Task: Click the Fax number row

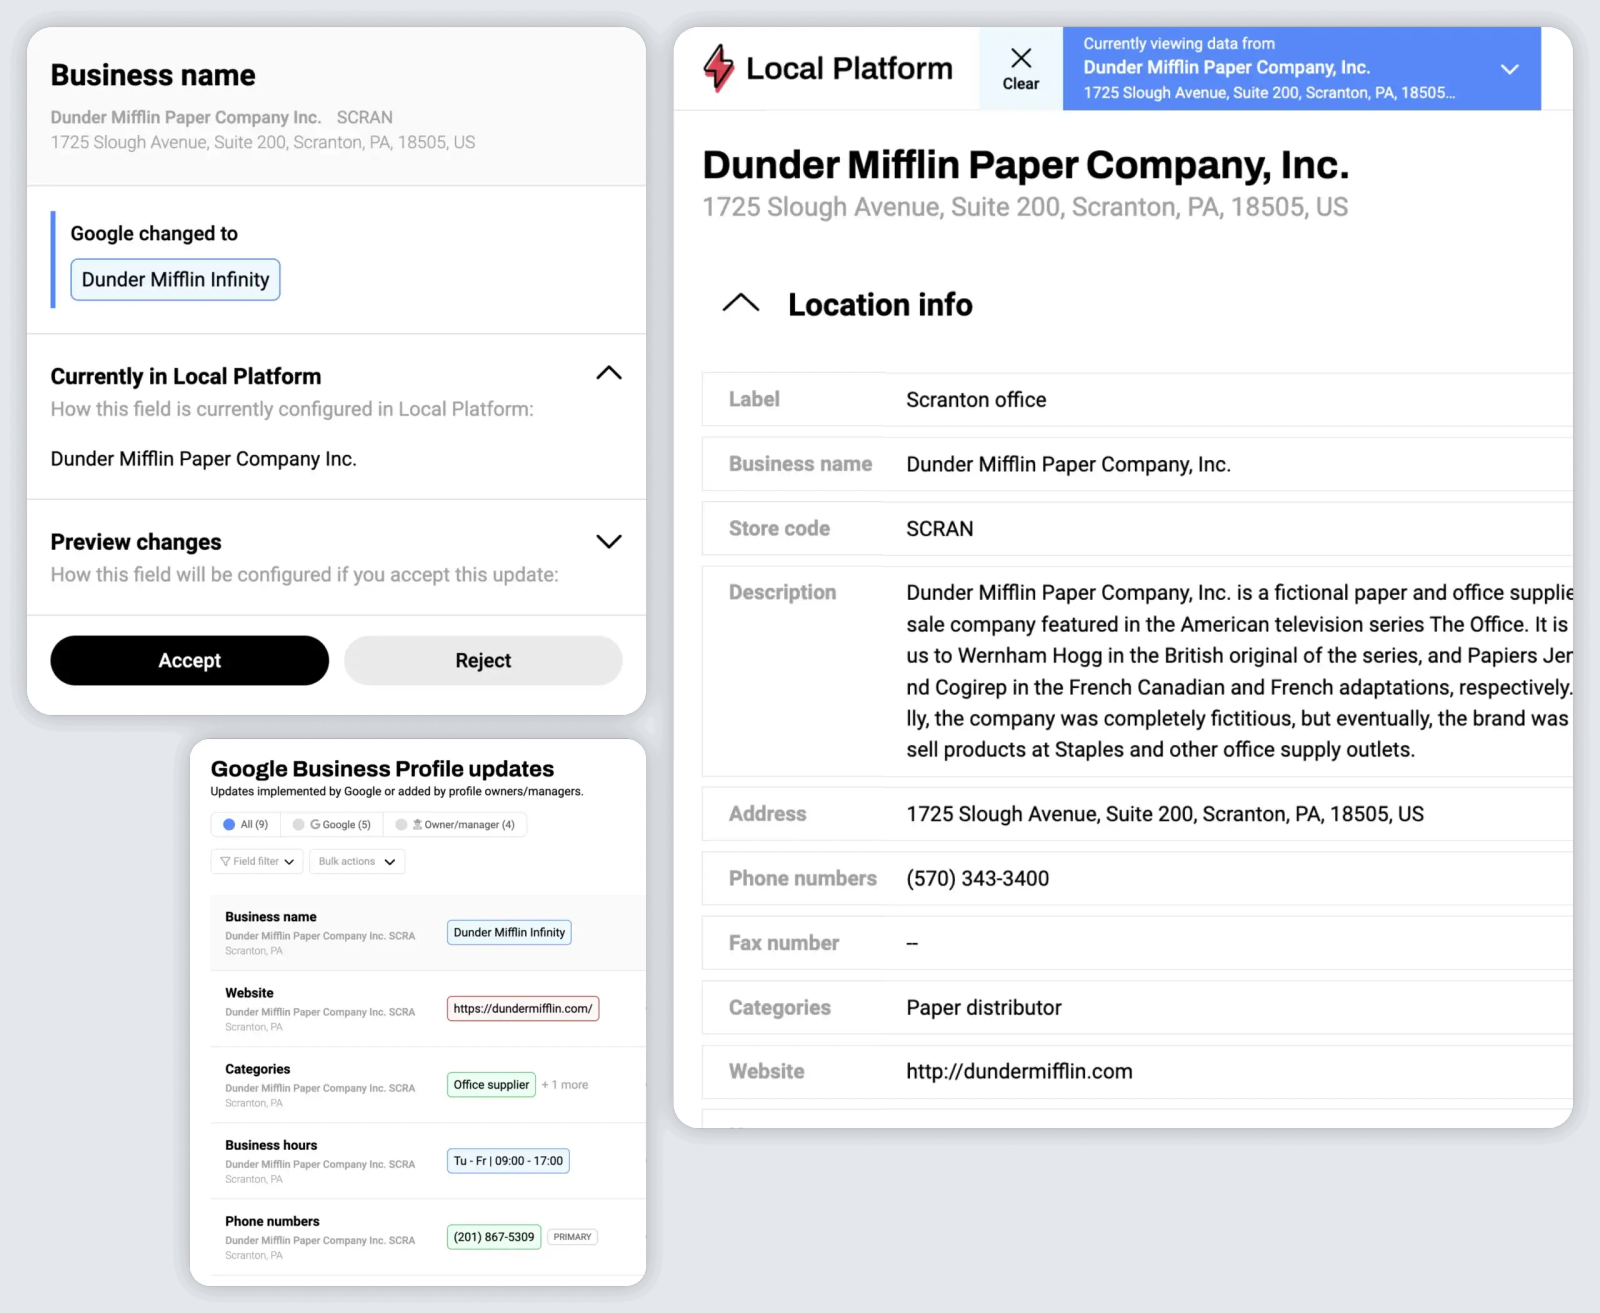Action: click(1137, 943)
